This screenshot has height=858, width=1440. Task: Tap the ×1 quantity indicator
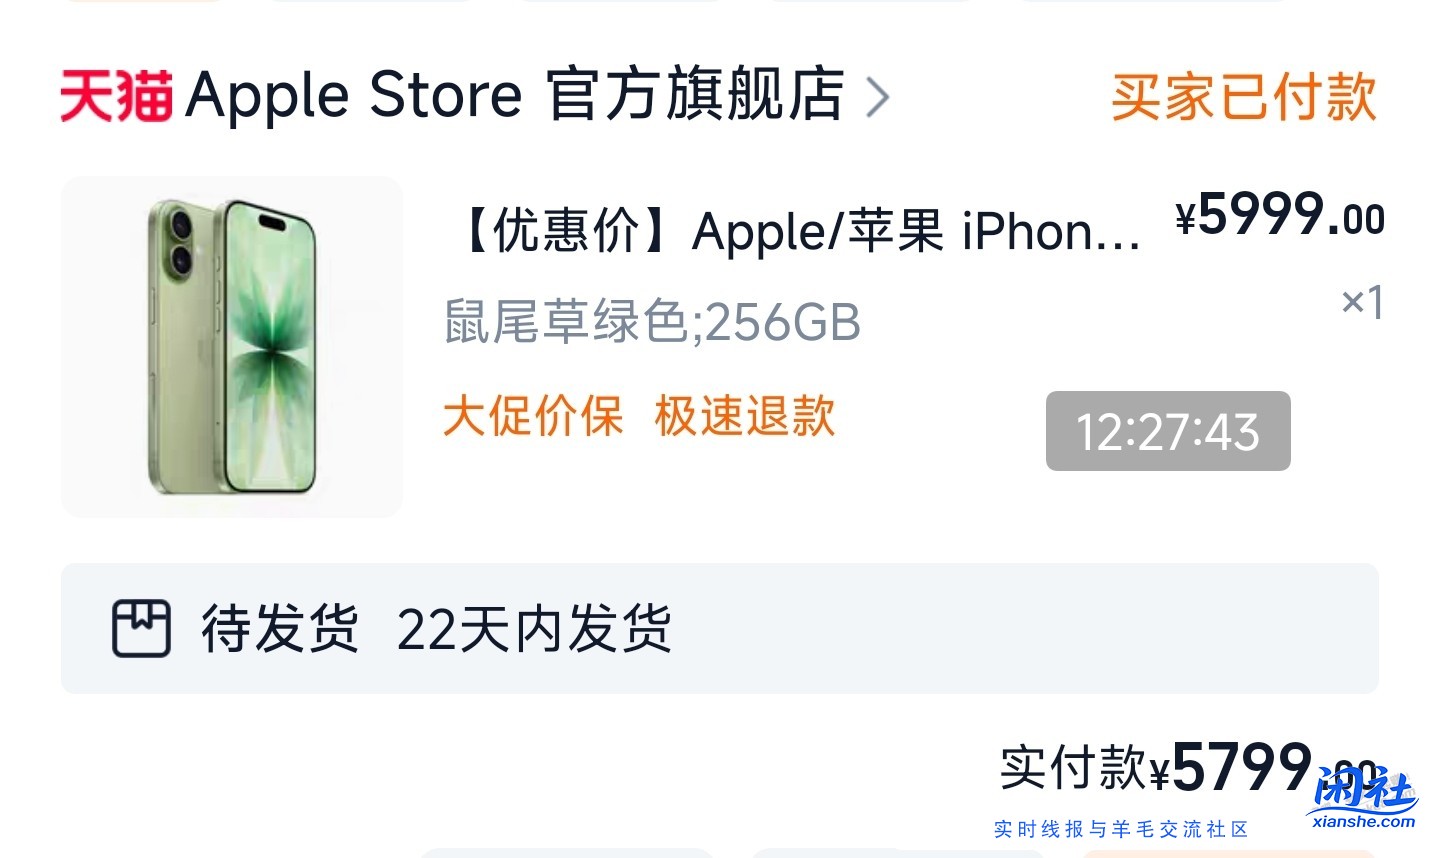click(x=1362, y=301)
